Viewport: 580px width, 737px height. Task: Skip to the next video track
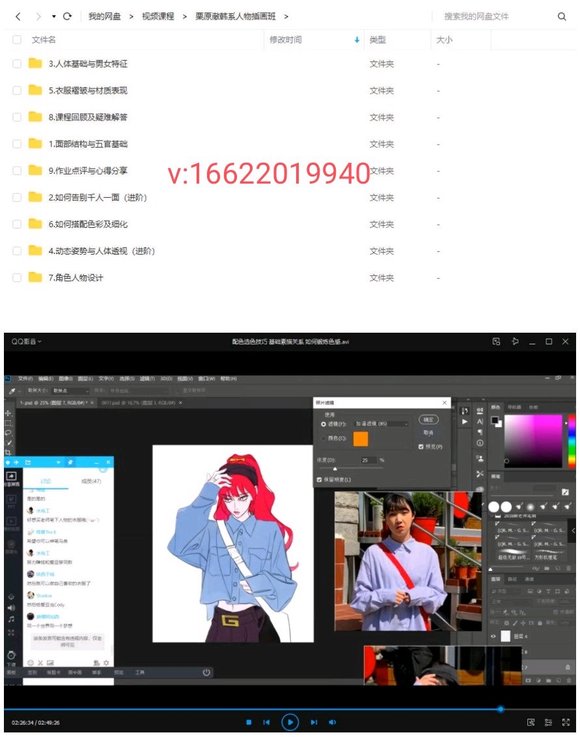pyautogui.click(x=314, y=722)
